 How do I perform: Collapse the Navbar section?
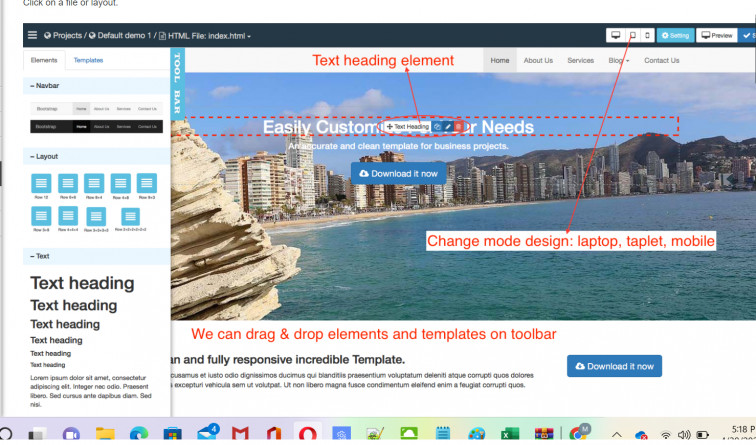(44, 86)
